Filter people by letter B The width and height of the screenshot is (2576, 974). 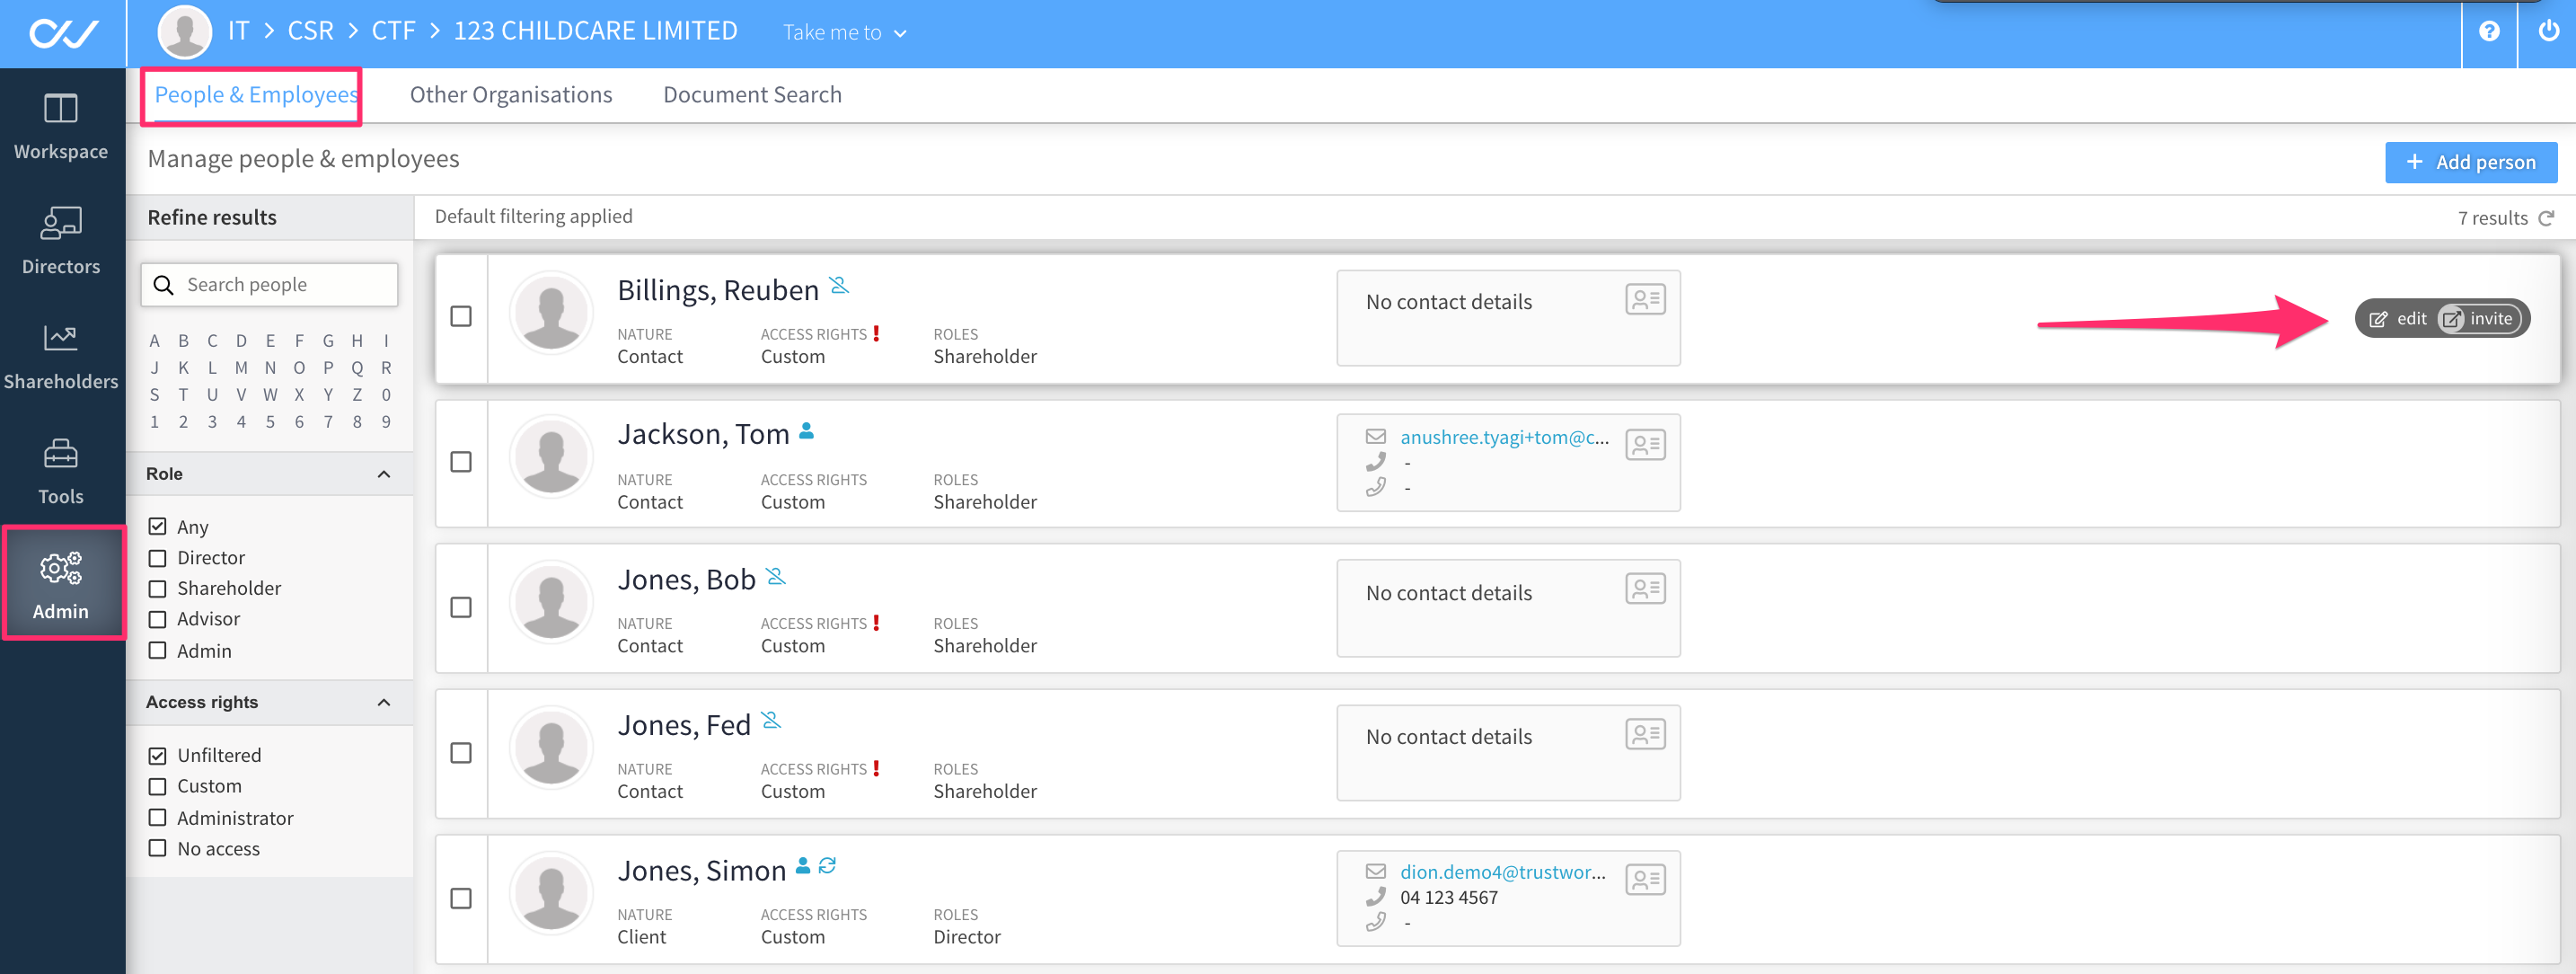point(183,341)
